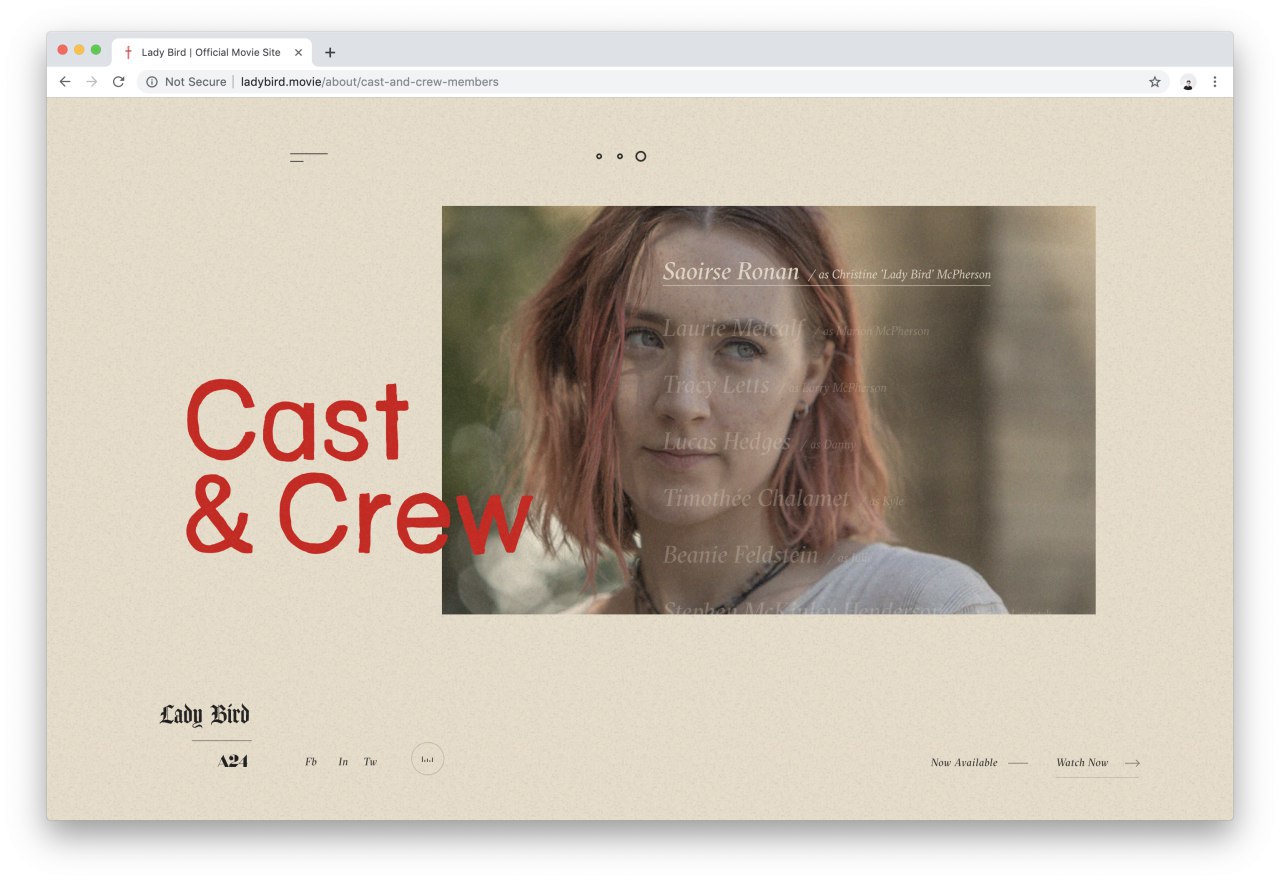The height and width of the screenshot is (882, 1280).
Task: Select the Lady Bird Official Movie Site tab
Action: click(x=212, y=52)
